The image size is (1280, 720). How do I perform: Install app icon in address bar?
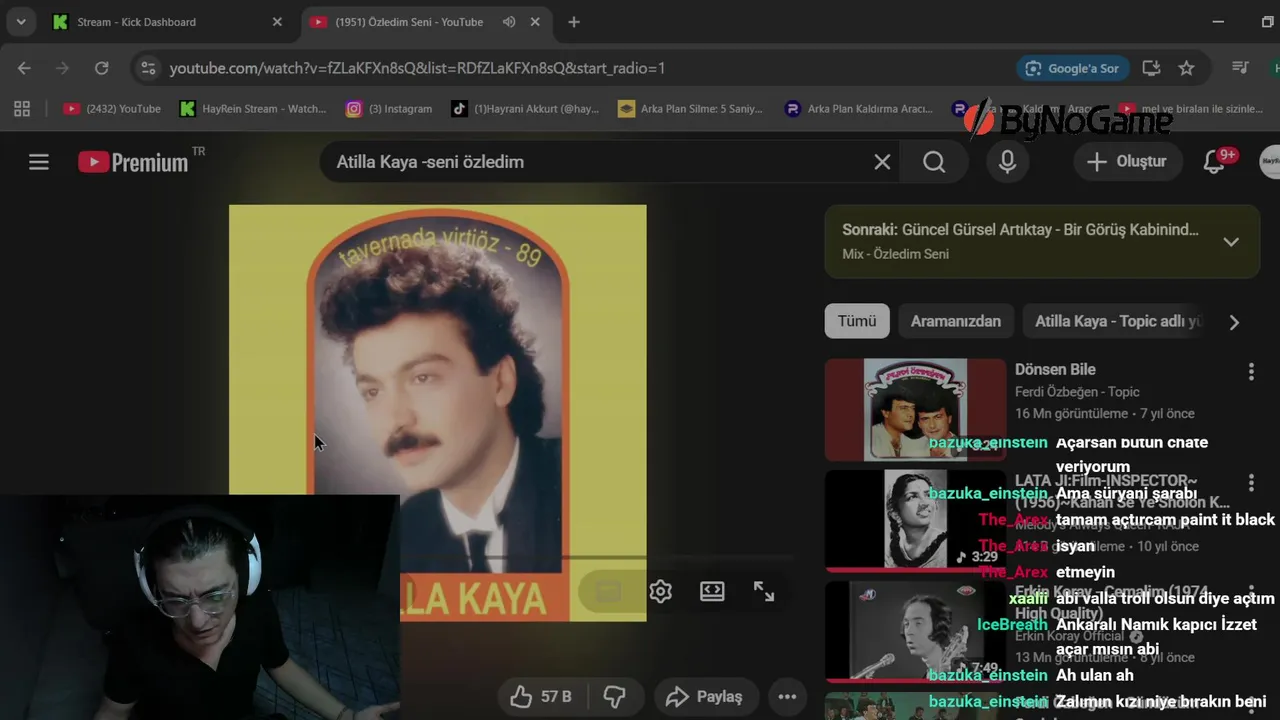point(1151,68)
